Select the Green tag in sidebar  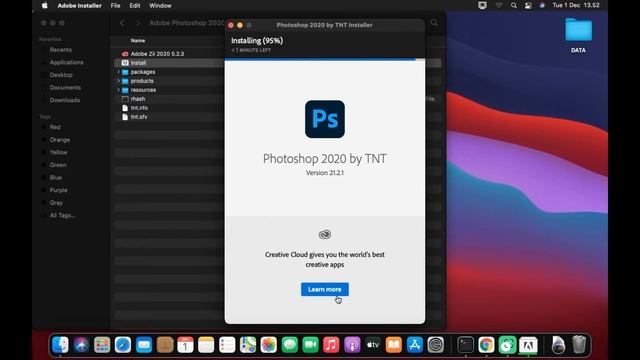[58, 165]
